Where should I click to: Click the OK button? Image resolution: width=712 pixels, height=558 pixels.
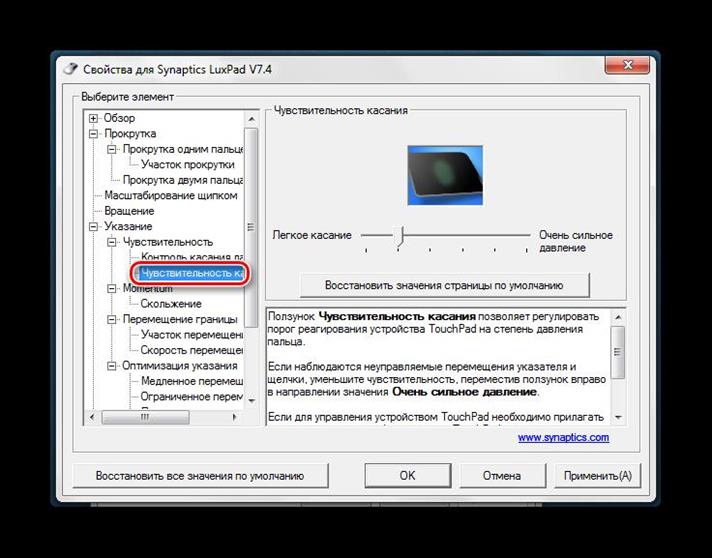[x=407, y=476]
